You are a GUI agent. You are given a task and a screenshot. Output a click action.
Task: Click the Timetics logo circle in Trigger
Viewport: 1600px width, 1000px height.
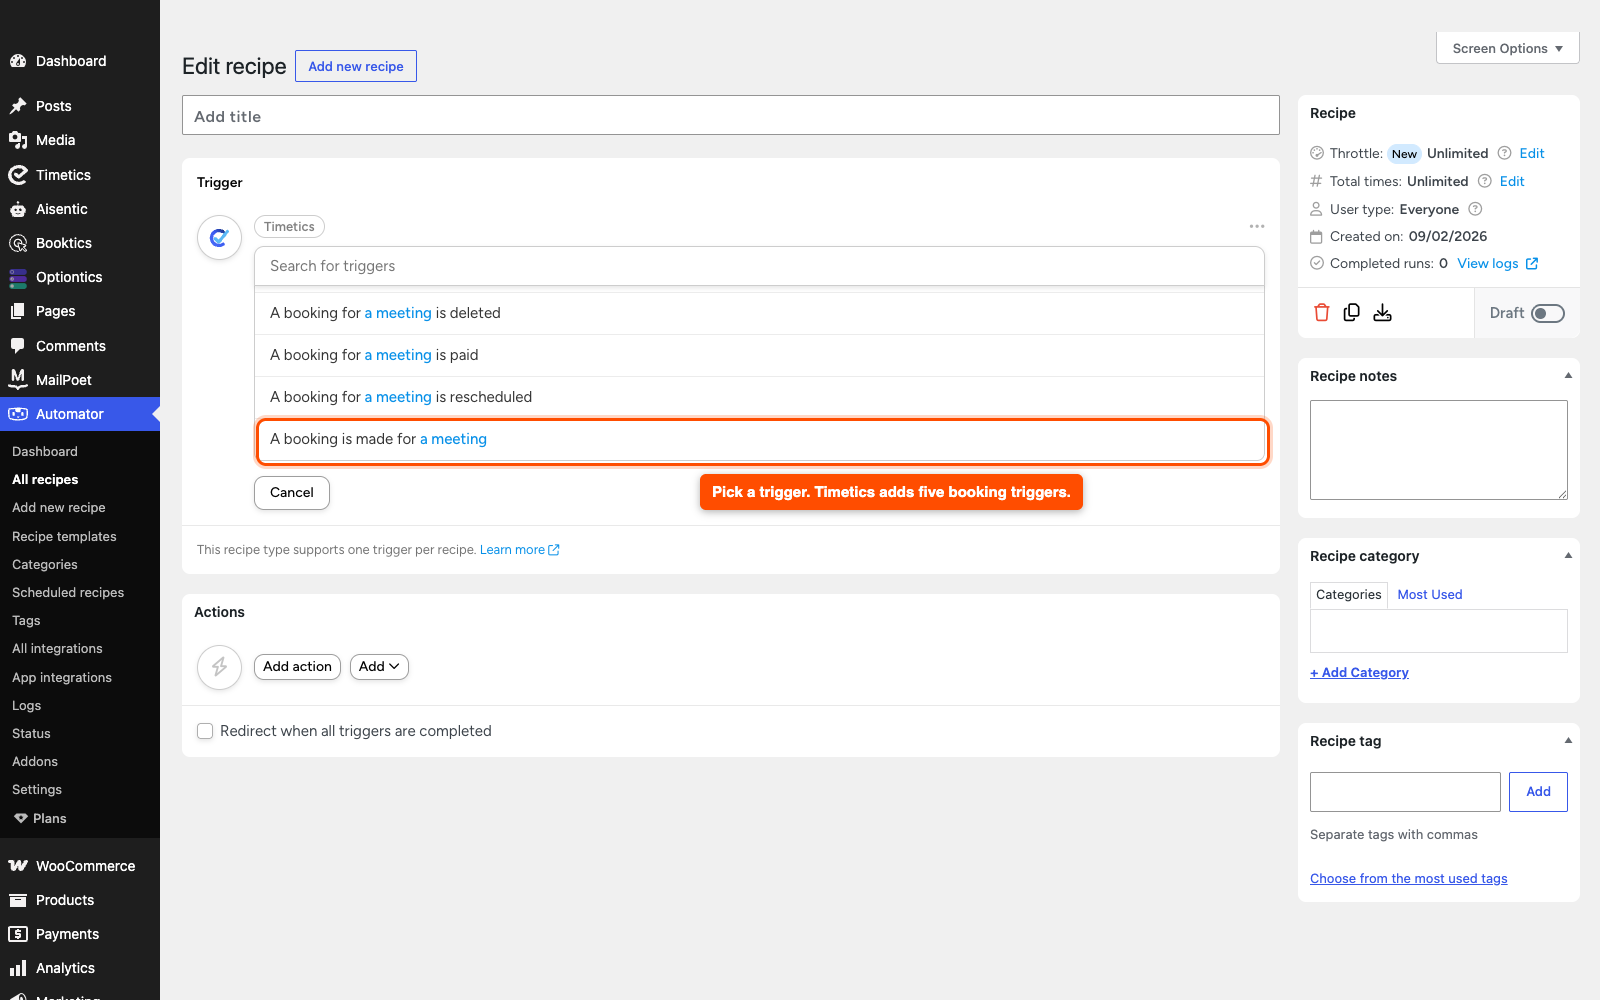[x=220, y=238]
